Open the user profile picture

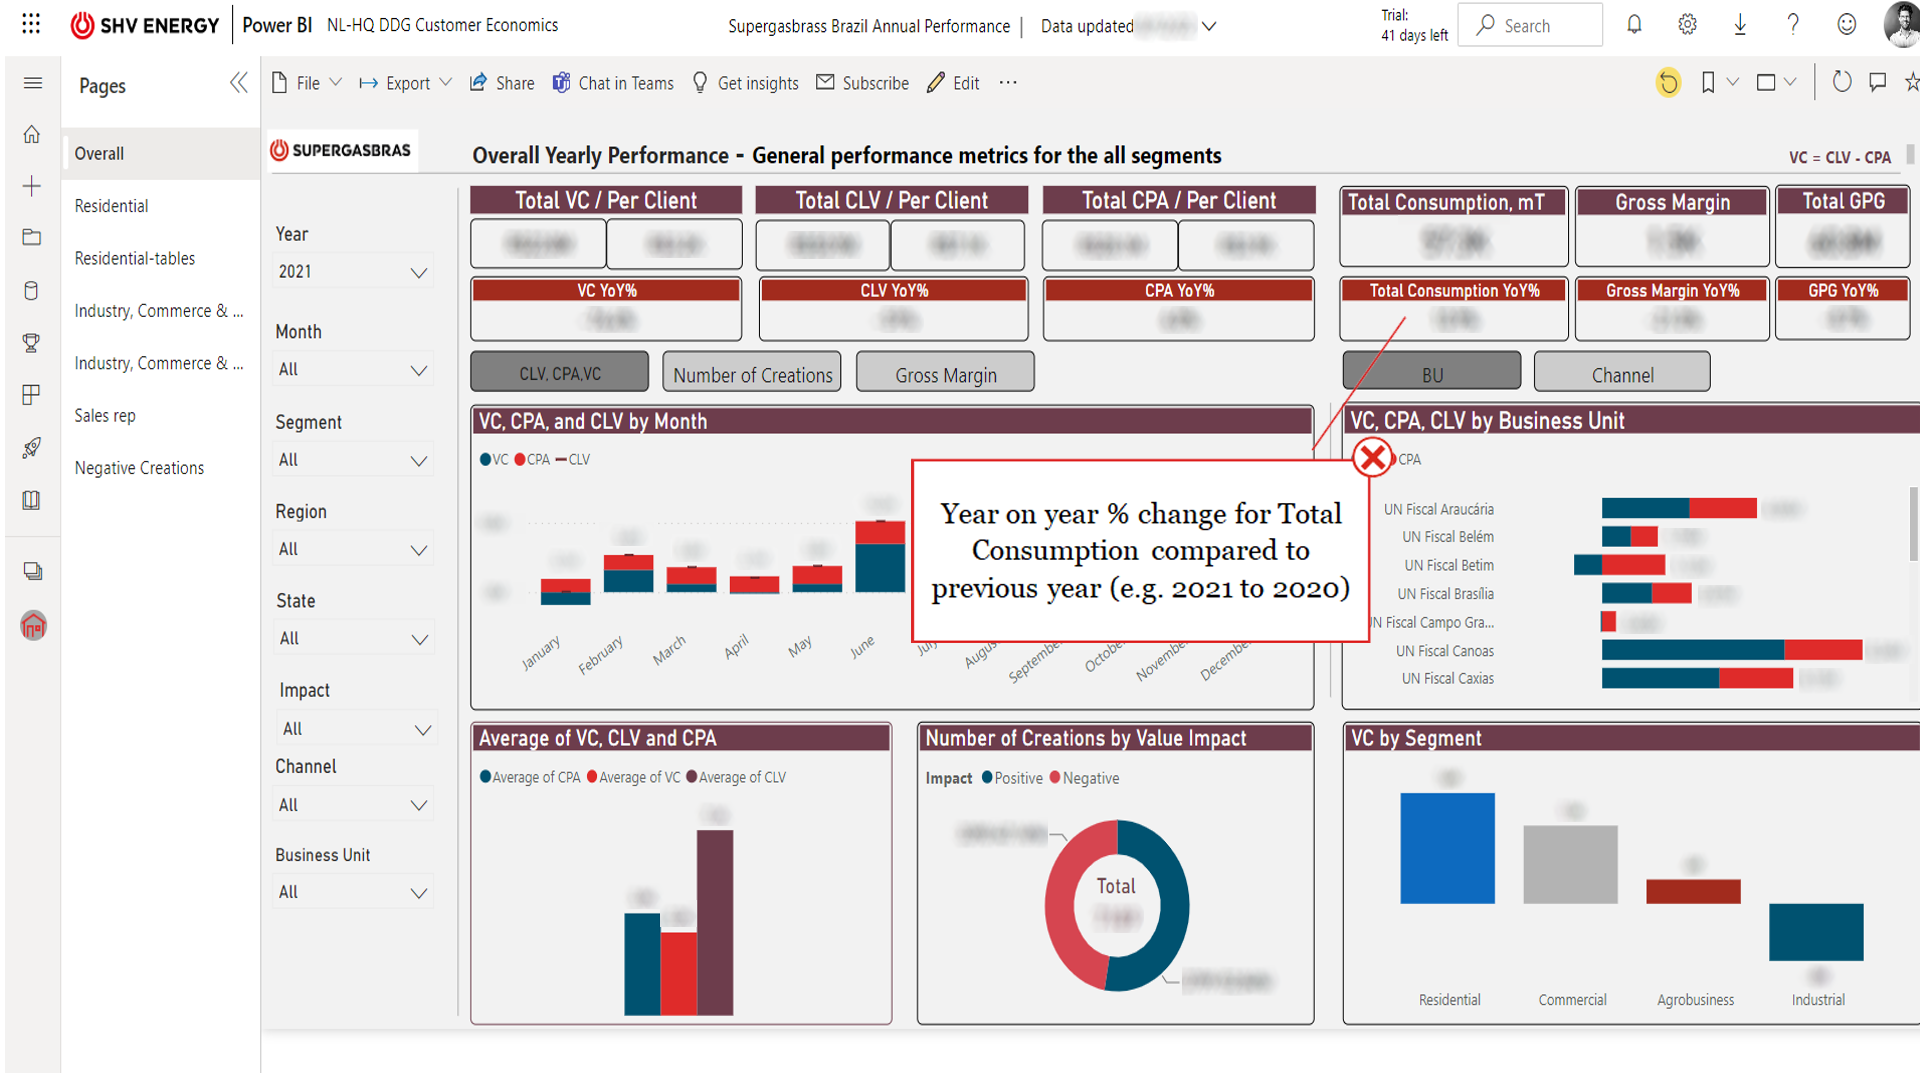tap(1902, 25)
